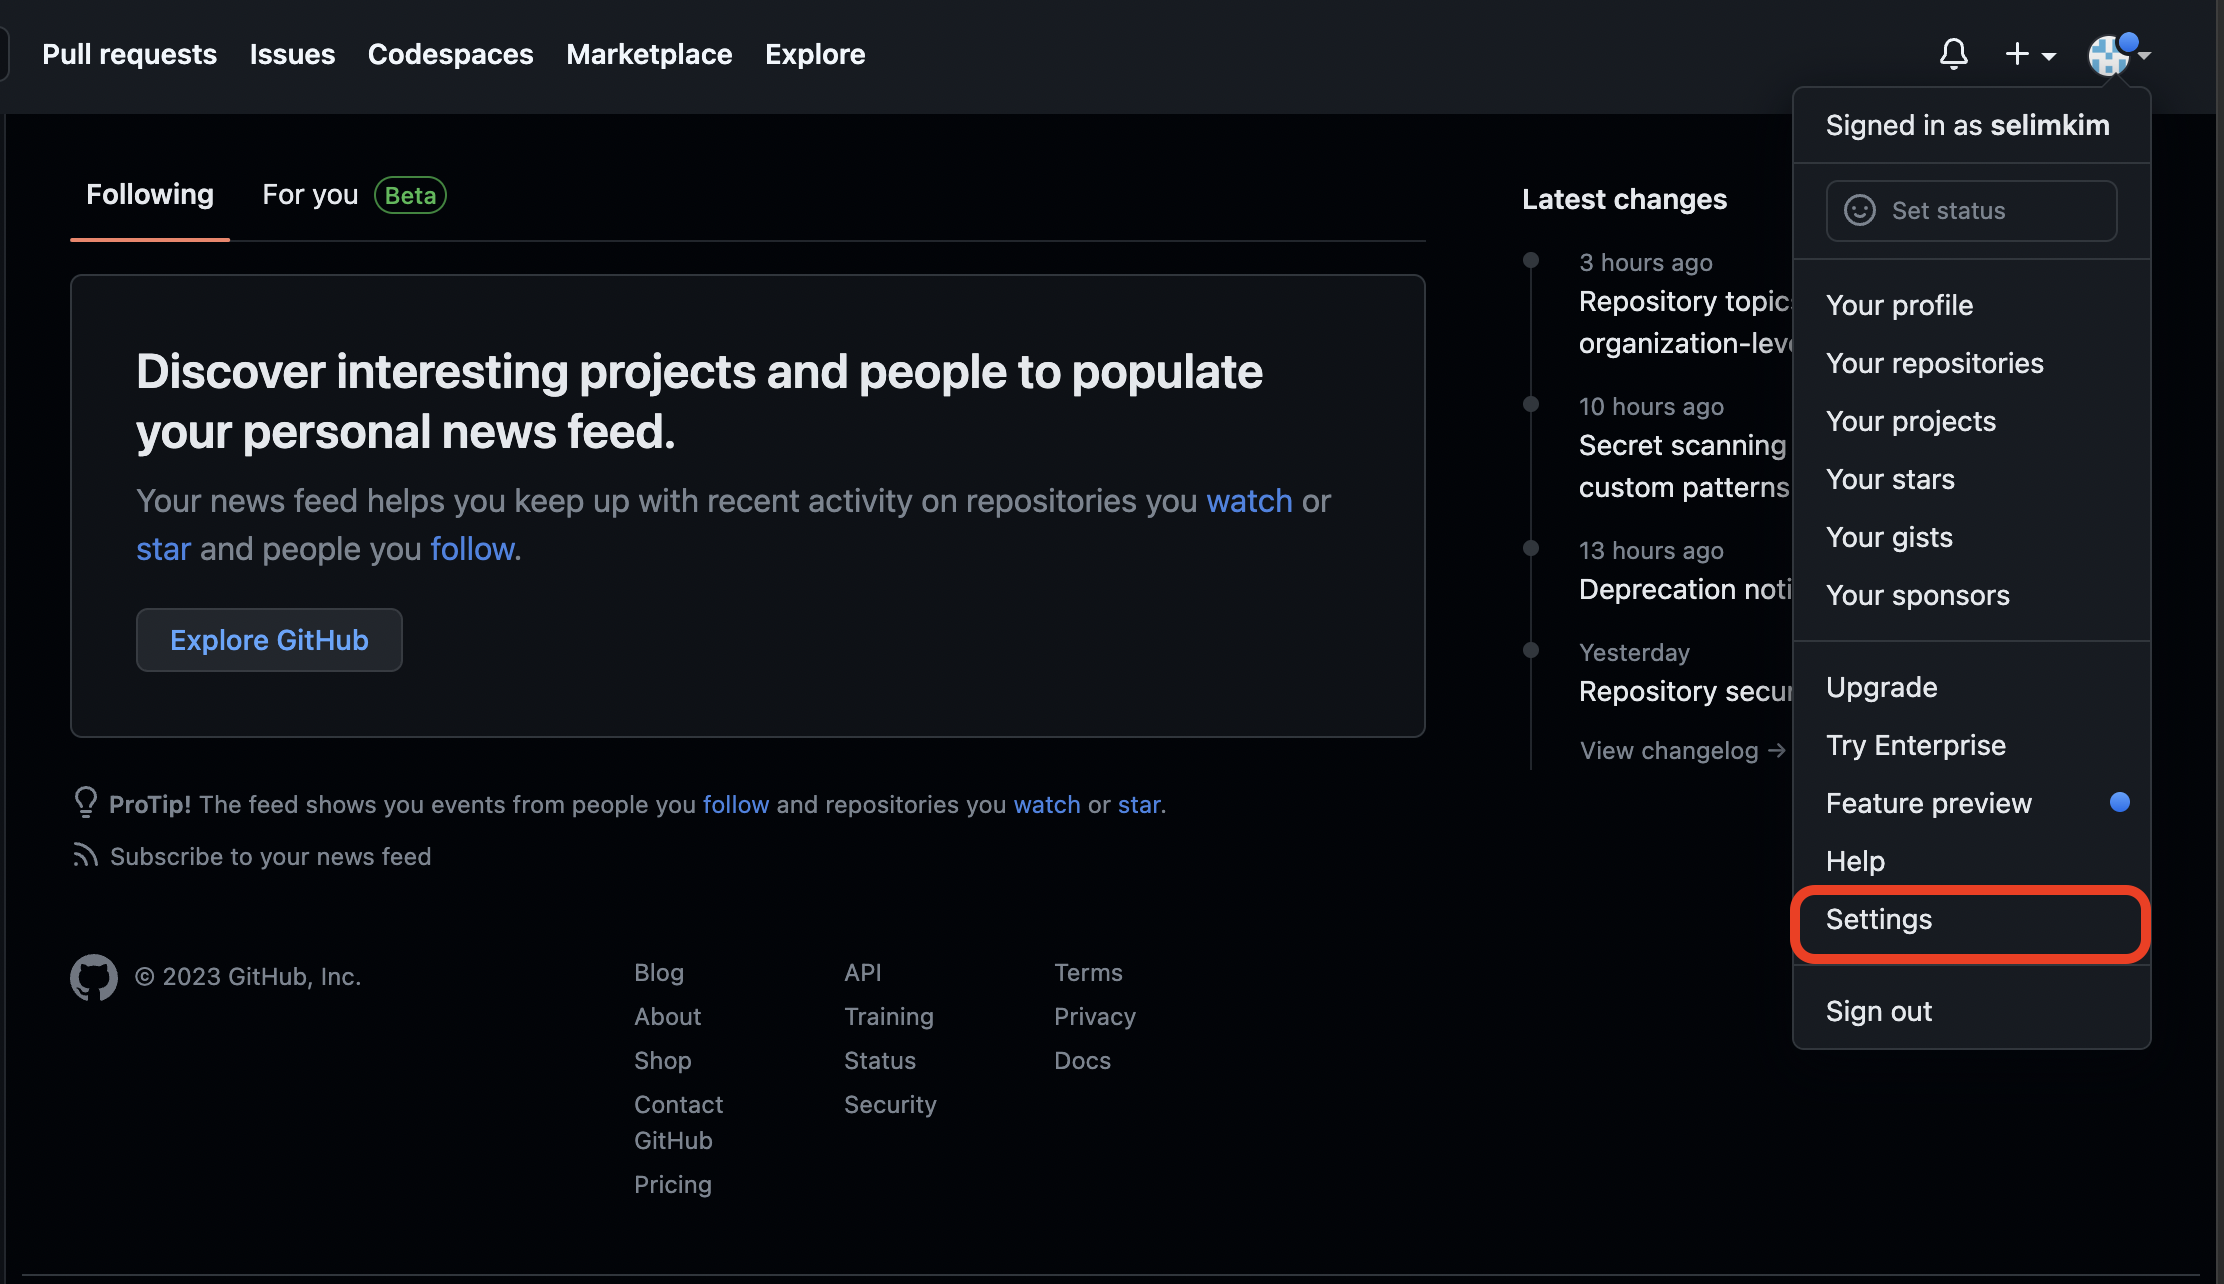The image size is (2224, 1284).
Task: Click the smiley face Set status icon
Action: 1860,210
